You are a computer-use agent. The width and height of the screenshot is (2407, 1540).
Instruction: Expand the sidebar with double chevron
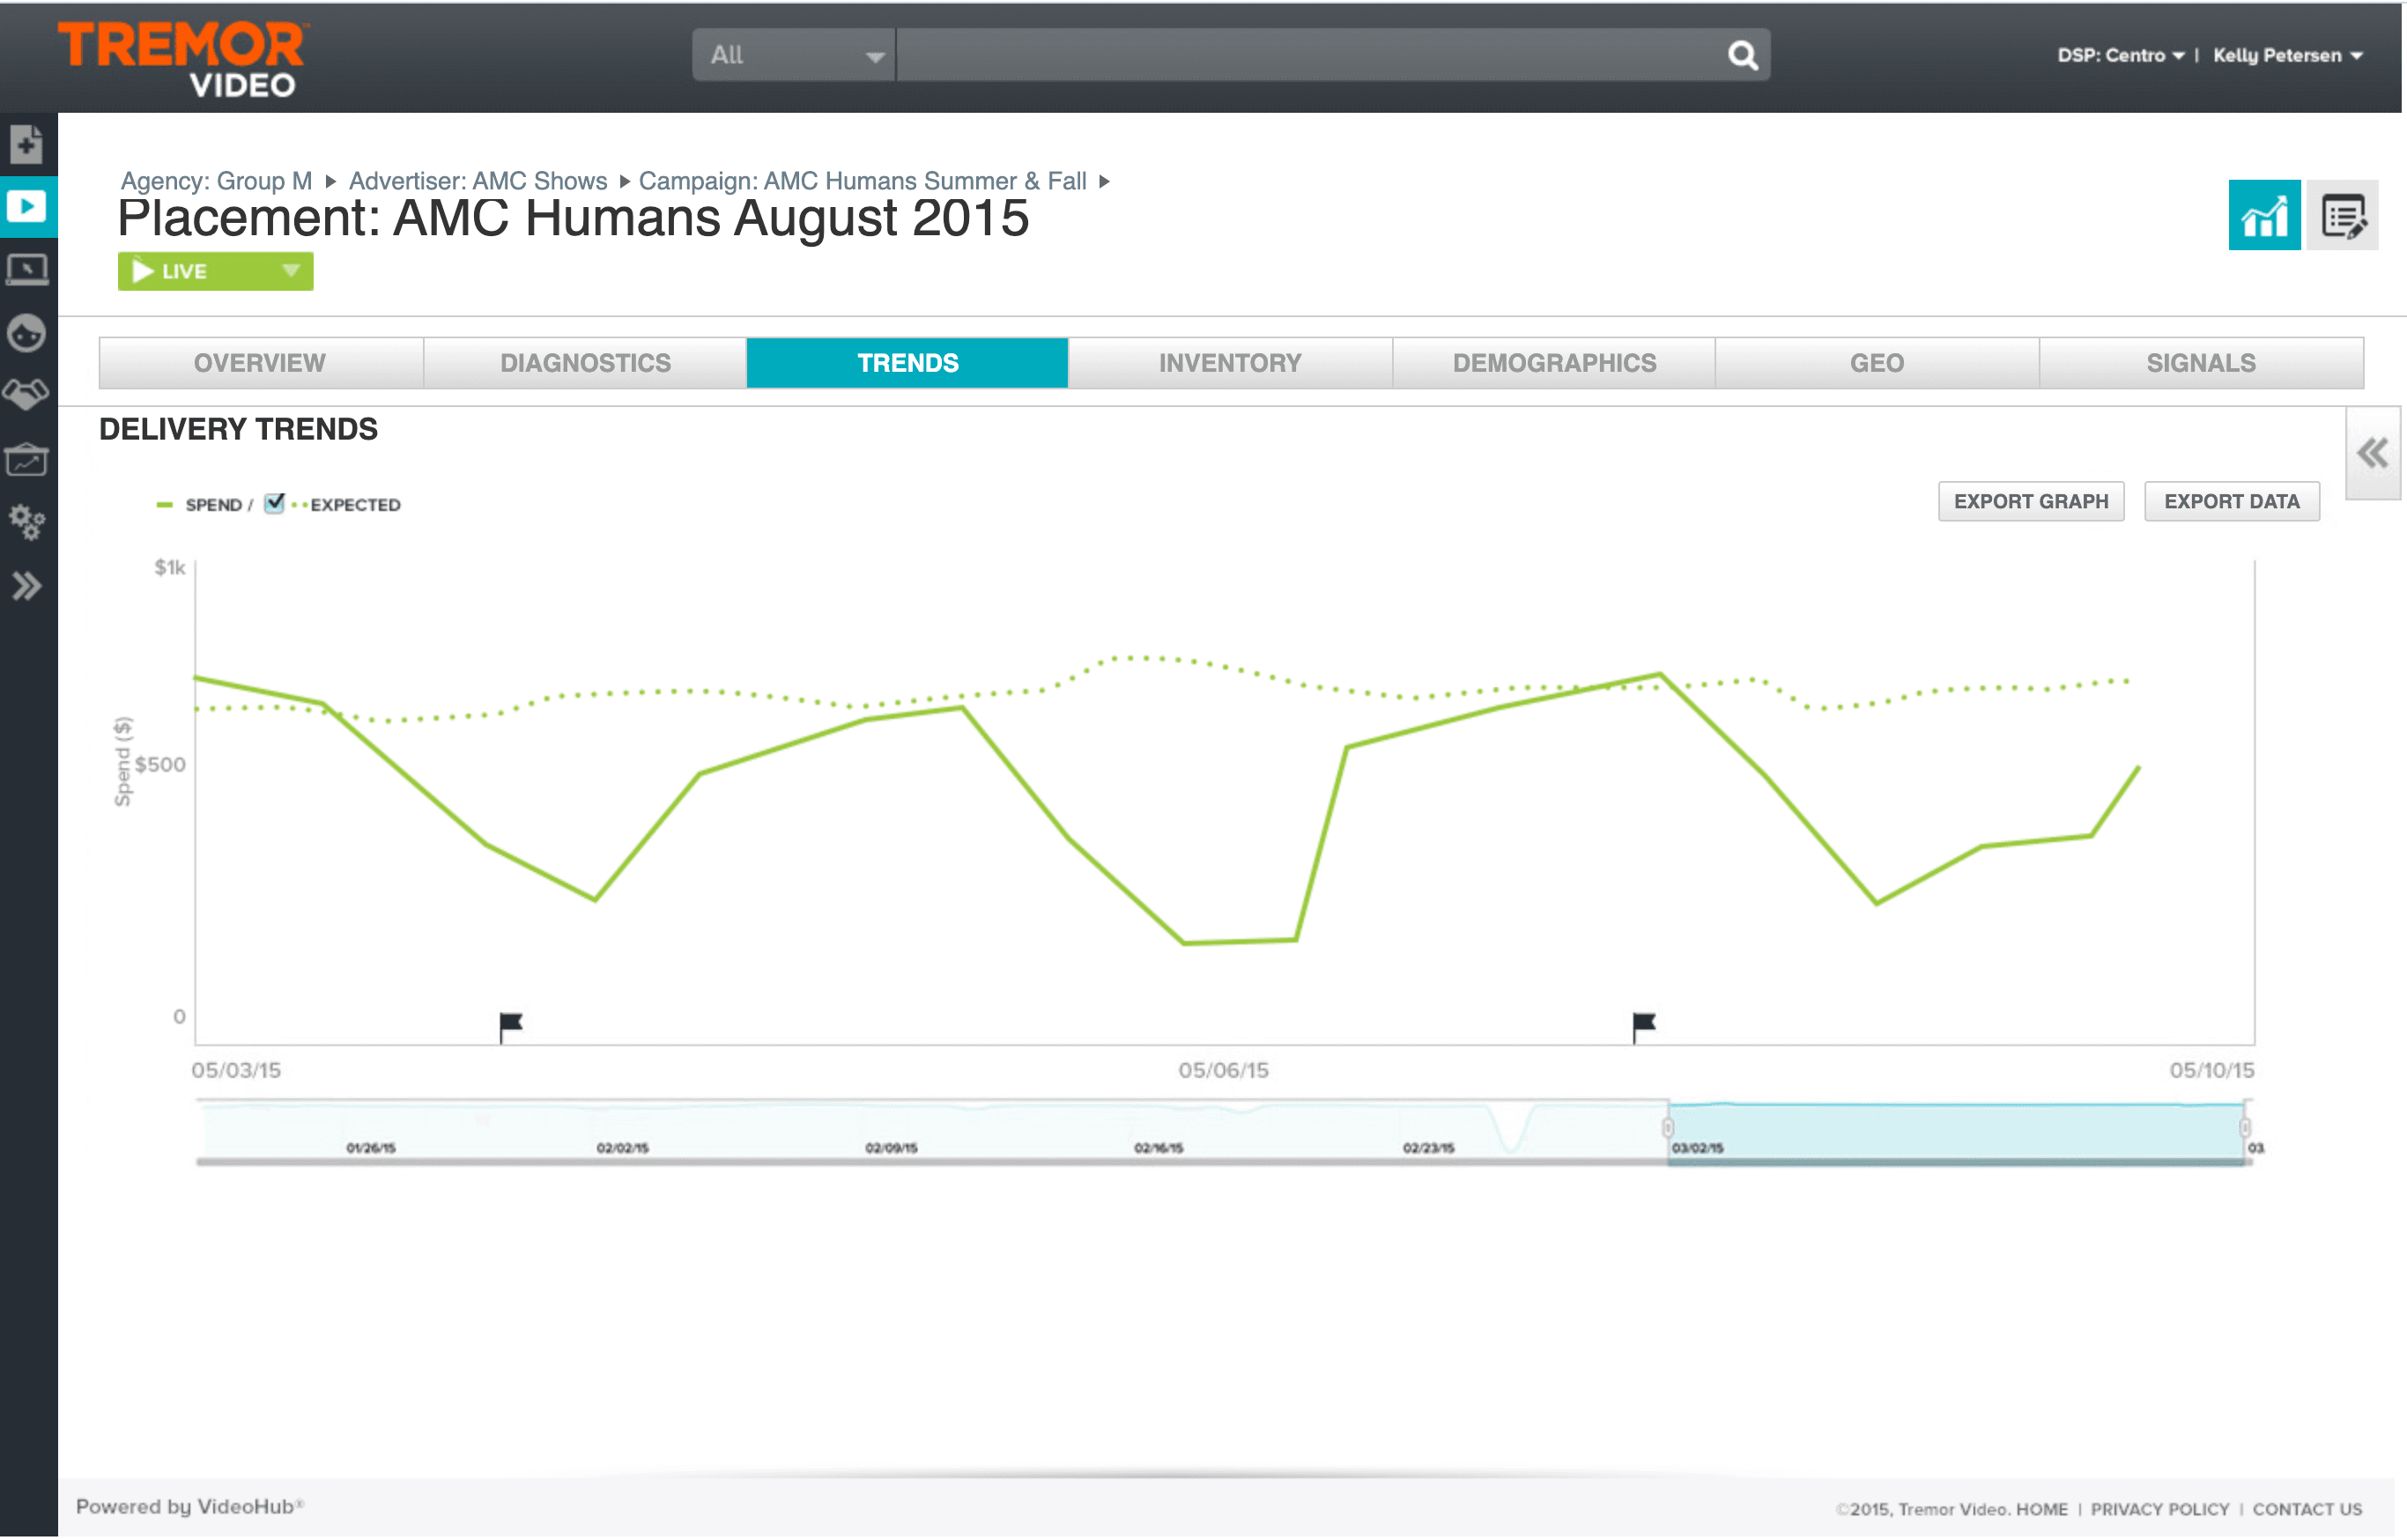point(27,586)
